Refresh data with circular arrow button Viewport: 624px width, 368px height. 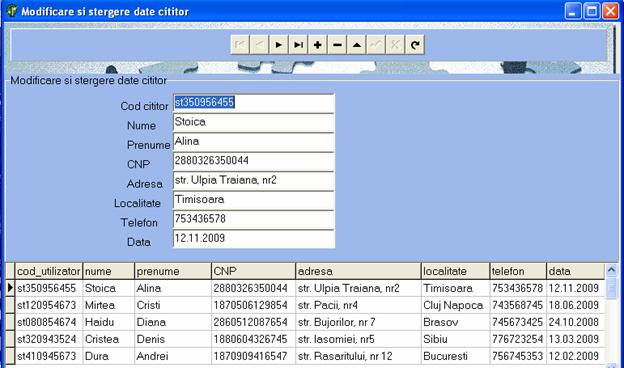[x=415, y=45]
